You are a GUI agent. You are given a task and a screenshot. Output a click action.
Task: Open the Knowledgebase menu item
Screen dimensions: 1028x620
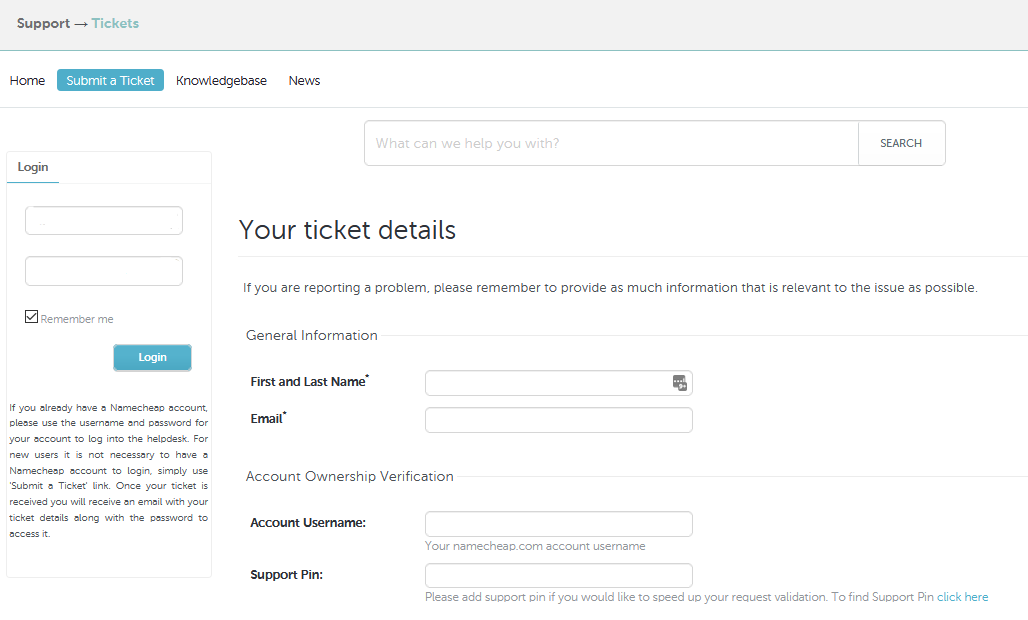[222, 81]
